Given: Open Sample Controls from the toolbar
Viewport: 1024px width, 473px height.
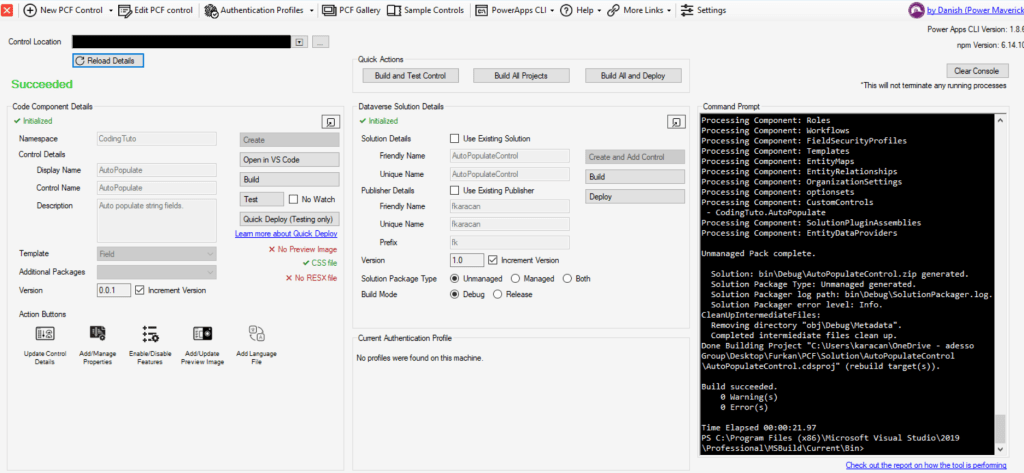Looking at the screenshot, I should click(426, 10).
